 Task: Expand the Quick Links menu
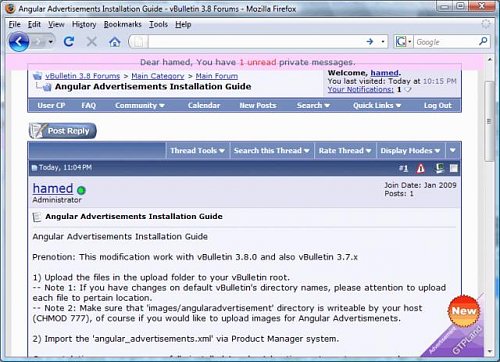[x=377, y=105]
